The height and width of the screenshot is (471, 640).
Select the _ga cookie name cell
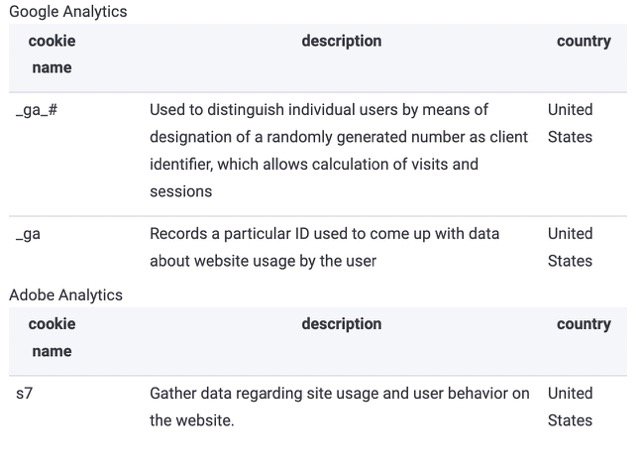(28, 234)
